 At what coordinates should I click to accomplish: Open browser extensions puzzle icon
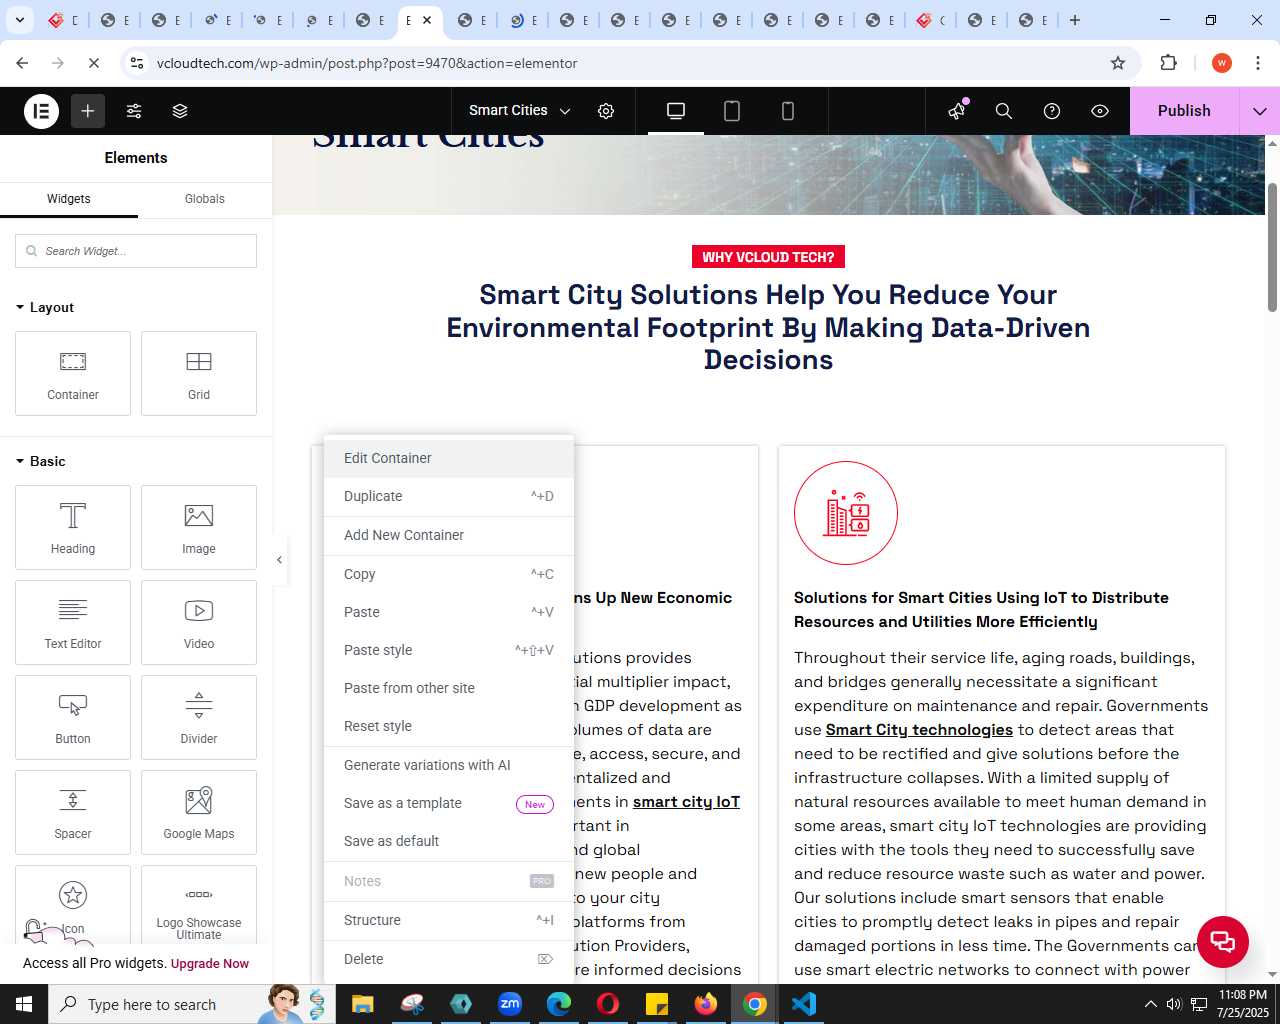click(1168, 63)
